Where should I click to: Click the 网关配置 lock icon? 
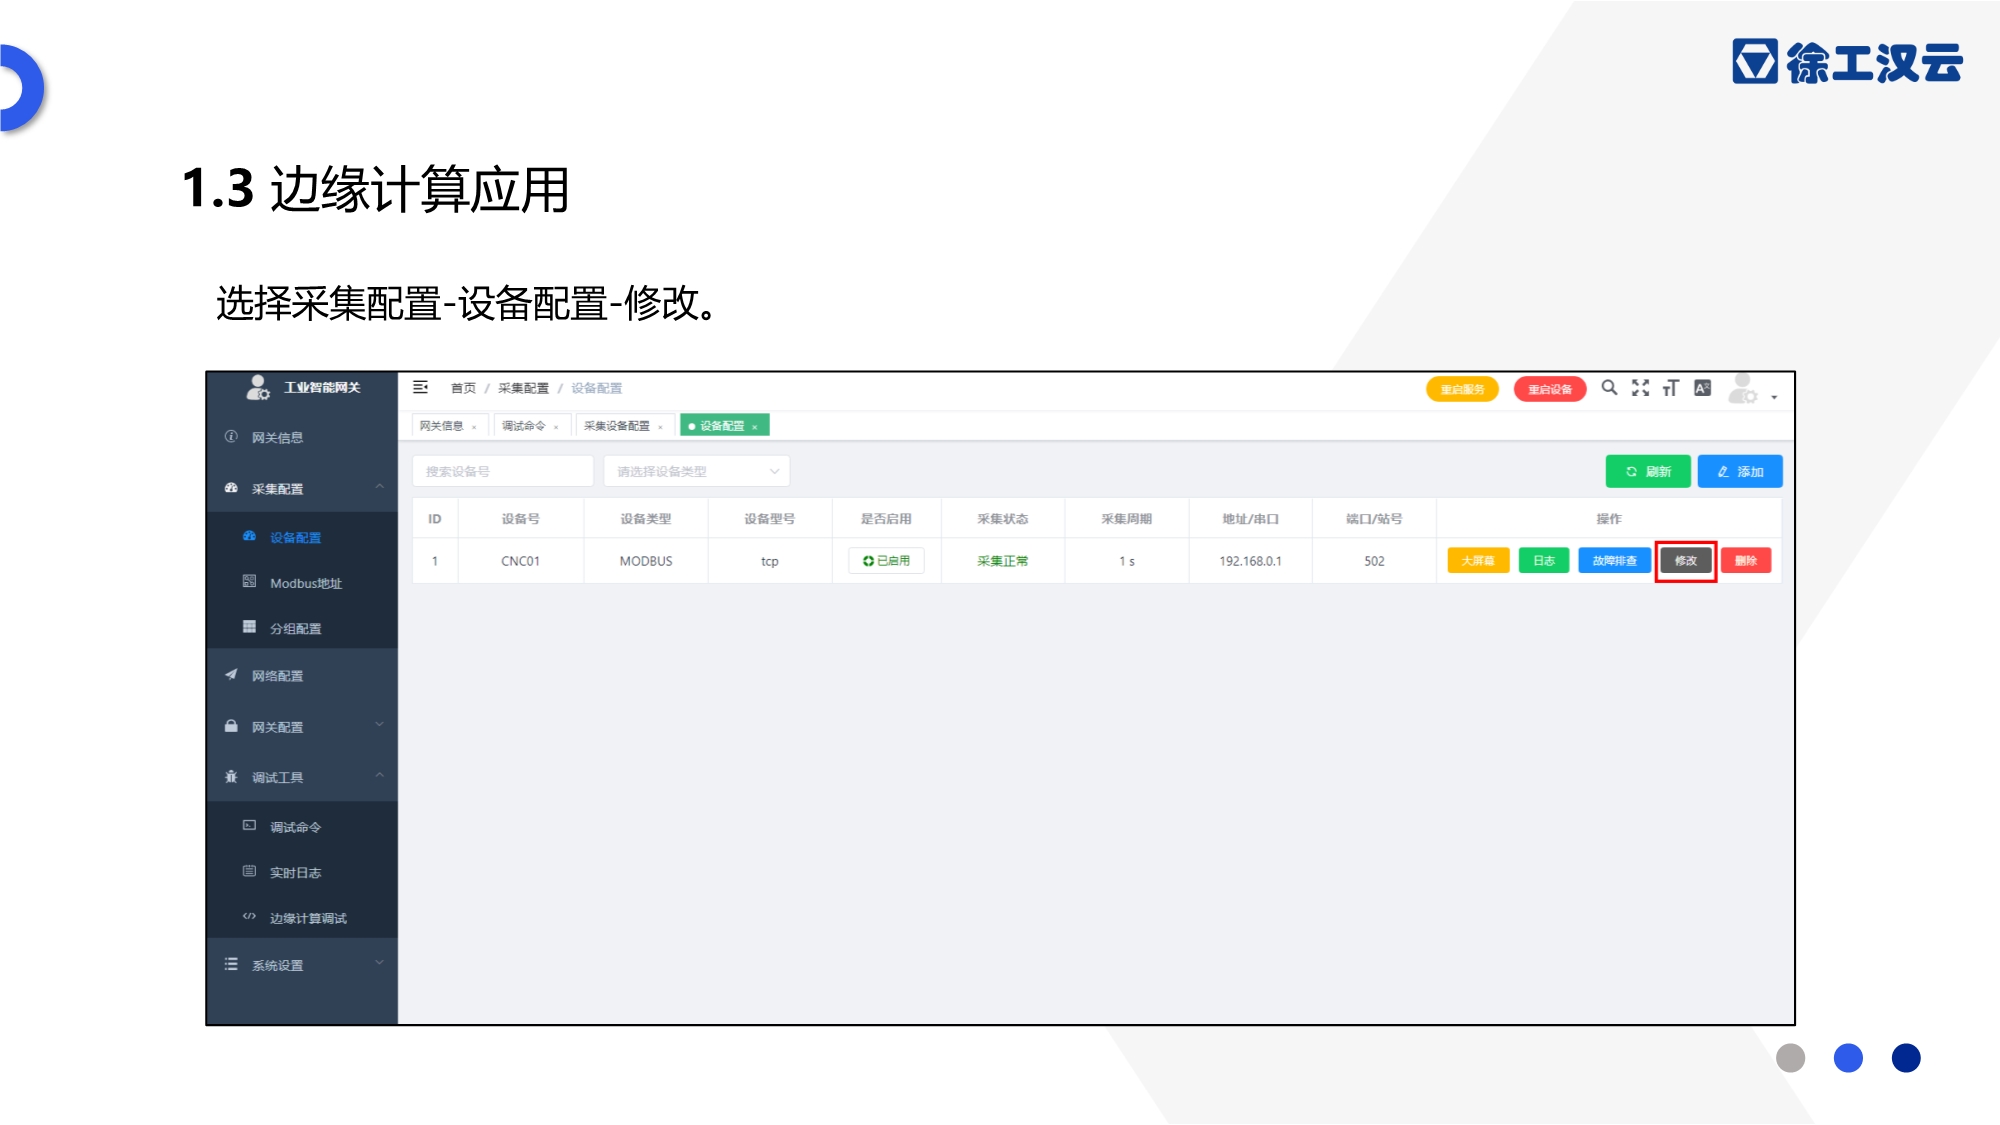[231, 726]
